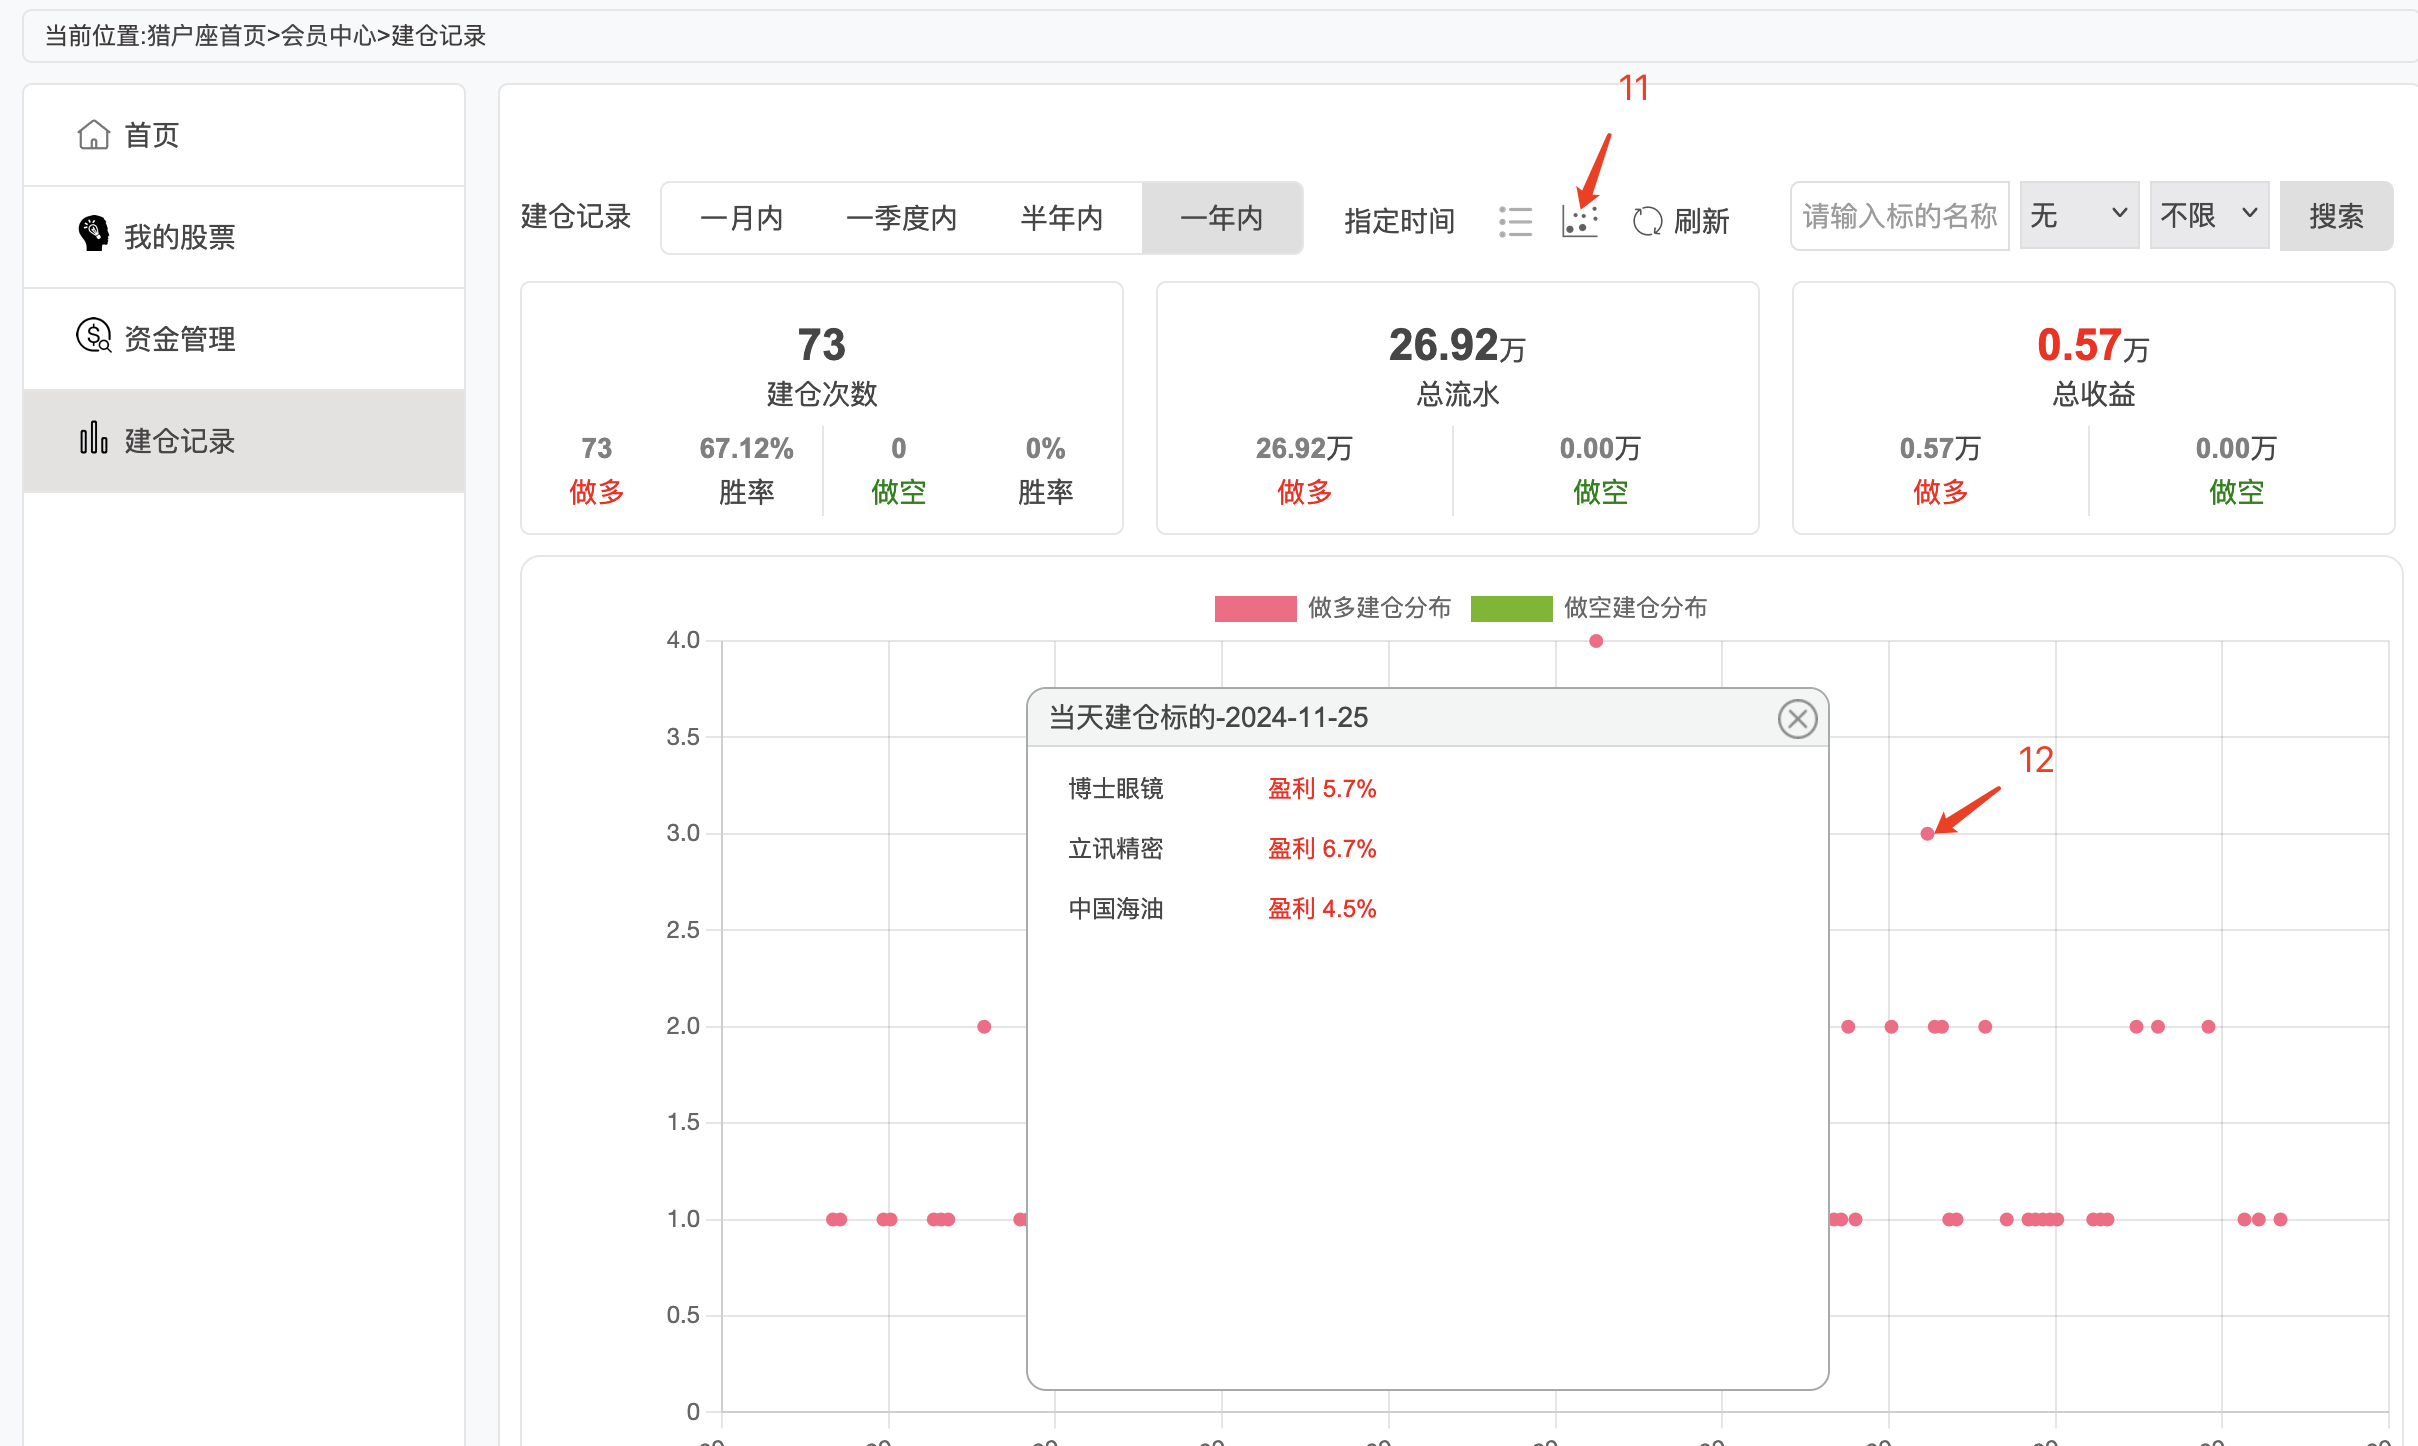Open 建仓记录 in the sidebar
Viewport: 2418px width, 1446px height.
(244, 441)
